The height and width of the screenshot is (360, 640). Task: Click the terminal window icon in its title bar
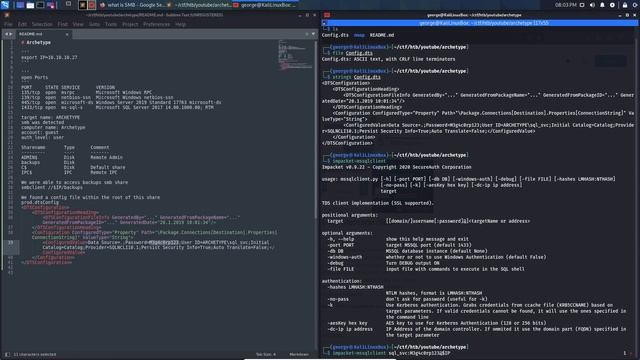click(x=327, y=15)
